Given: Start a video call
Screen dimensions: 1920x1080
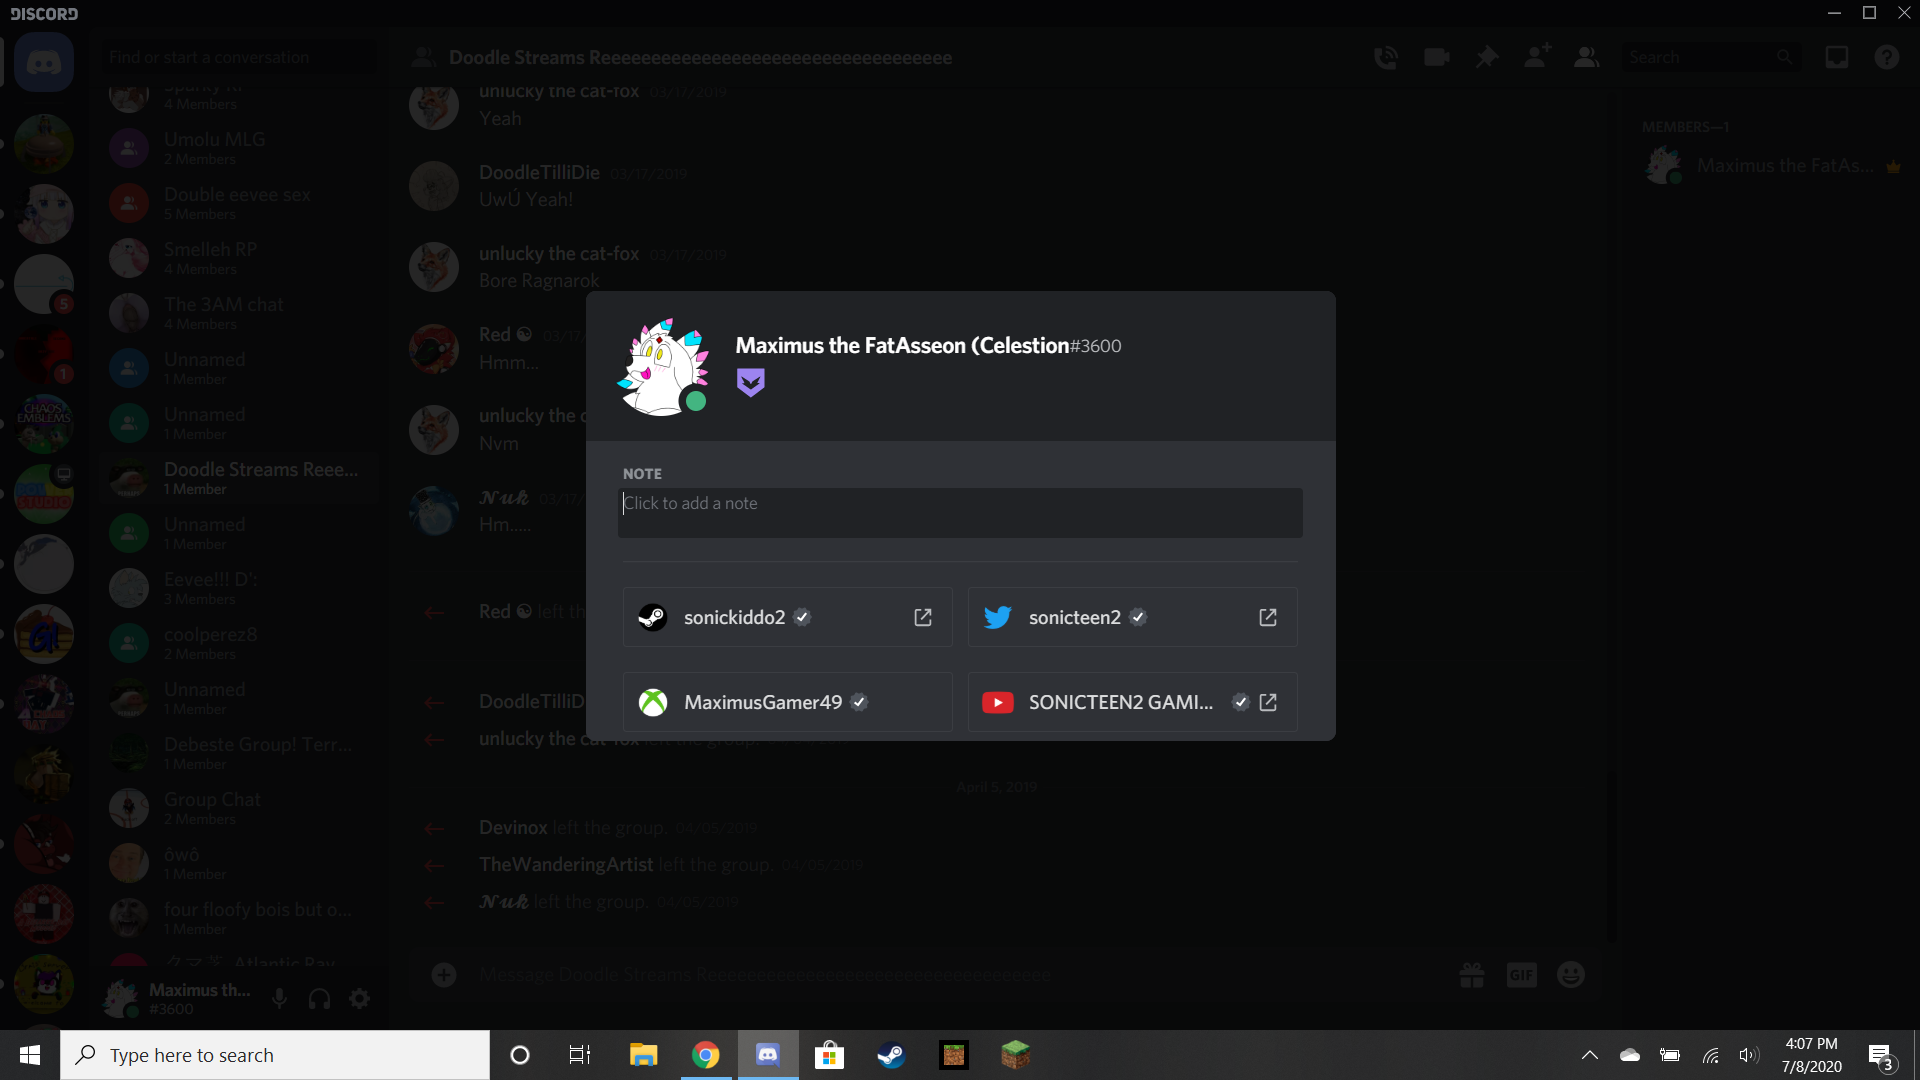Looking at the screenshot, I should click(x=1437, y=58).
